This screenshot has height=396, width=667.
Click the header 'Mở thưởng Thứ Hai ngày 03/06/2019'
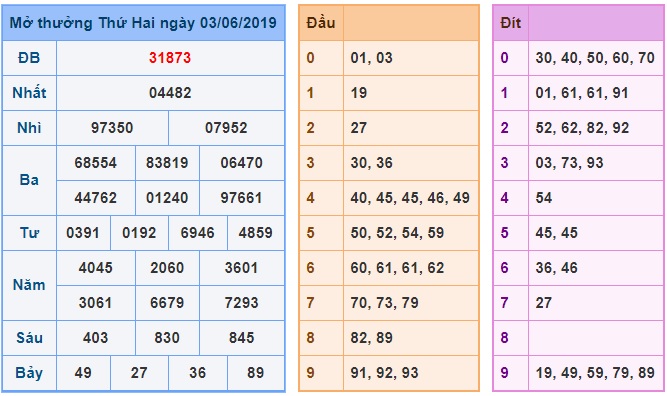coord(143,23)
